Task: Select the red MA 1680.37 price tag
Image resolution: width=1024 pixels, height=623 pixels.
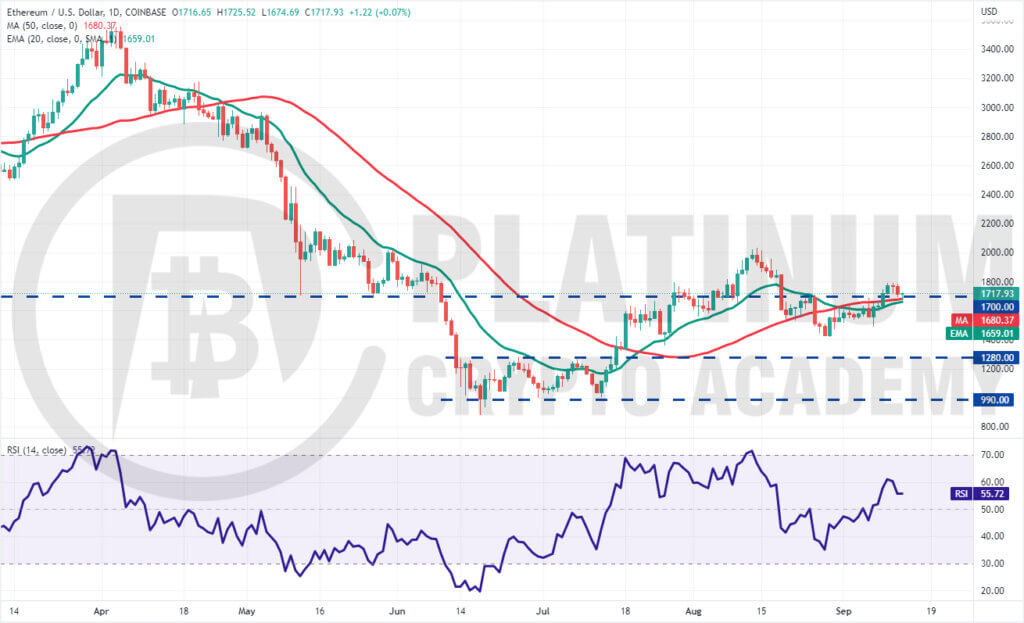Action: pyautogui.click(x=985, y=321)
